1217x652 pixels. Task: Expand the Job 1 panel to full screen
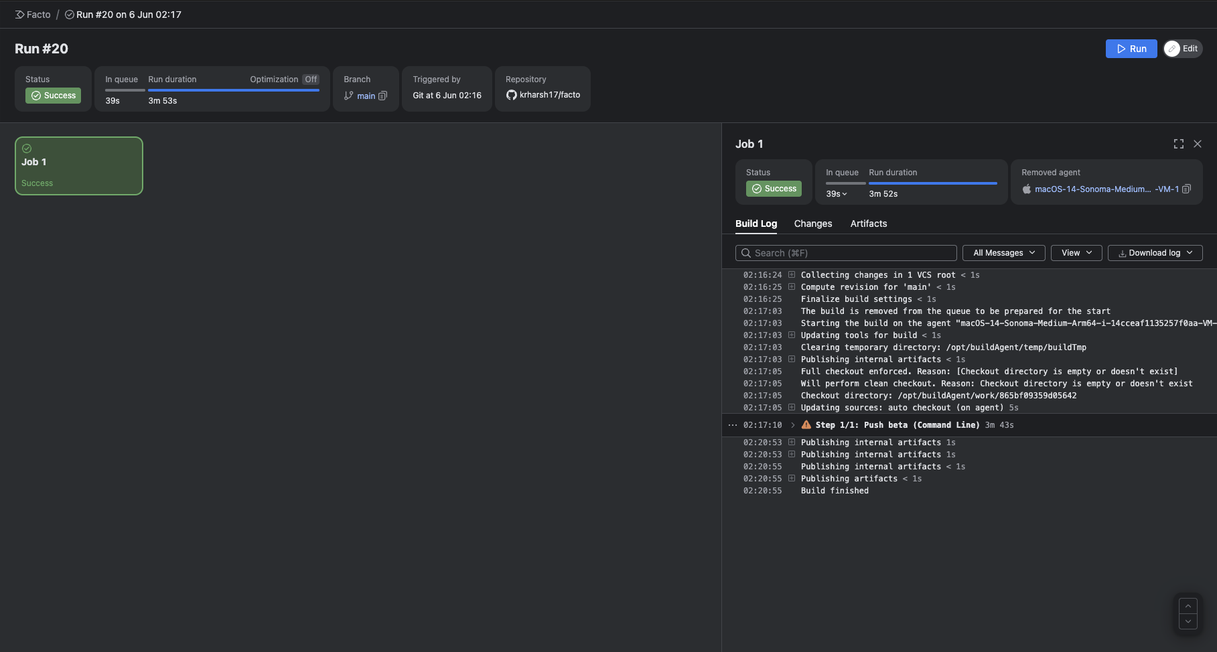coord(1178,144)
